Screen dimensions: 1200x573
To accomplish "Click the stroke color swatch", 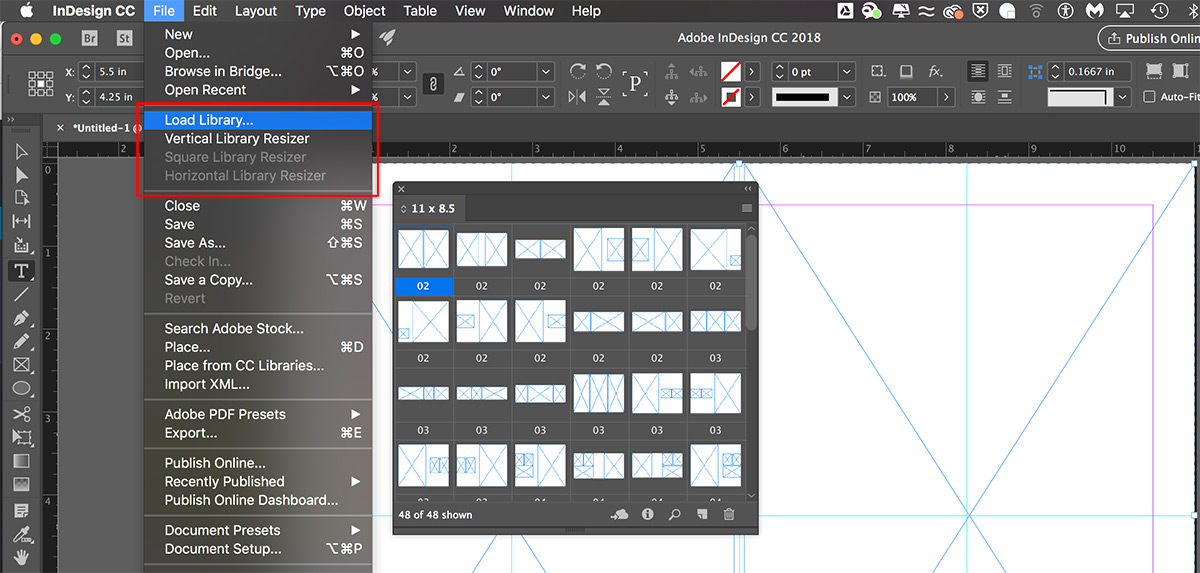I will pyautogui.click(x=732, y=97).
